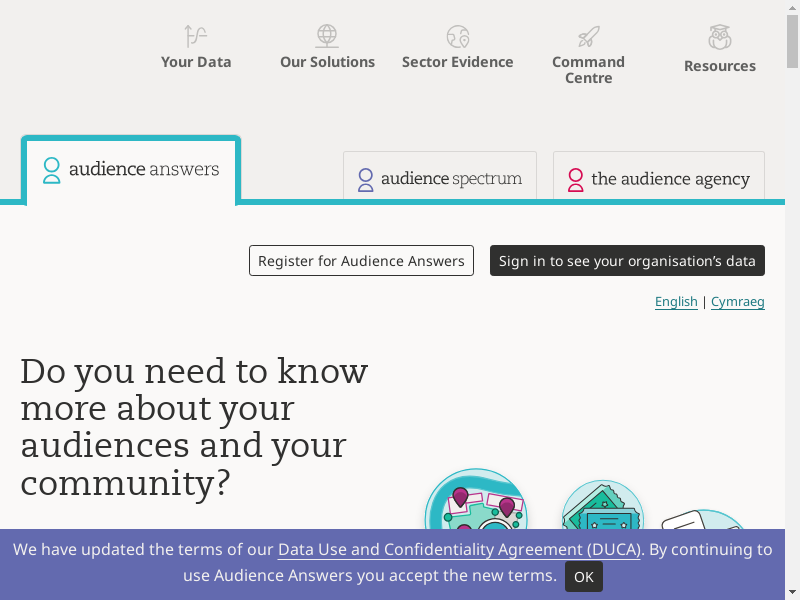
Task: Click the vertical page scrollbar
Action: point(792,300)
